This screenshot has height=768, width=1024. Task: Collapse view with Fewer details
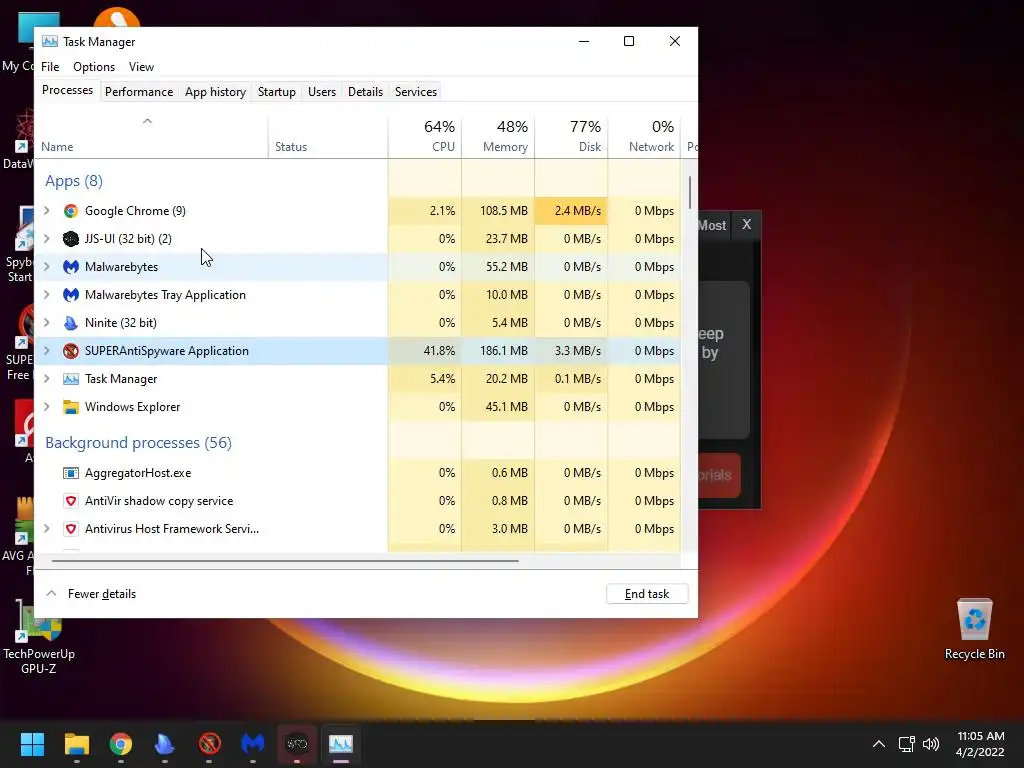tap(91, 594)
